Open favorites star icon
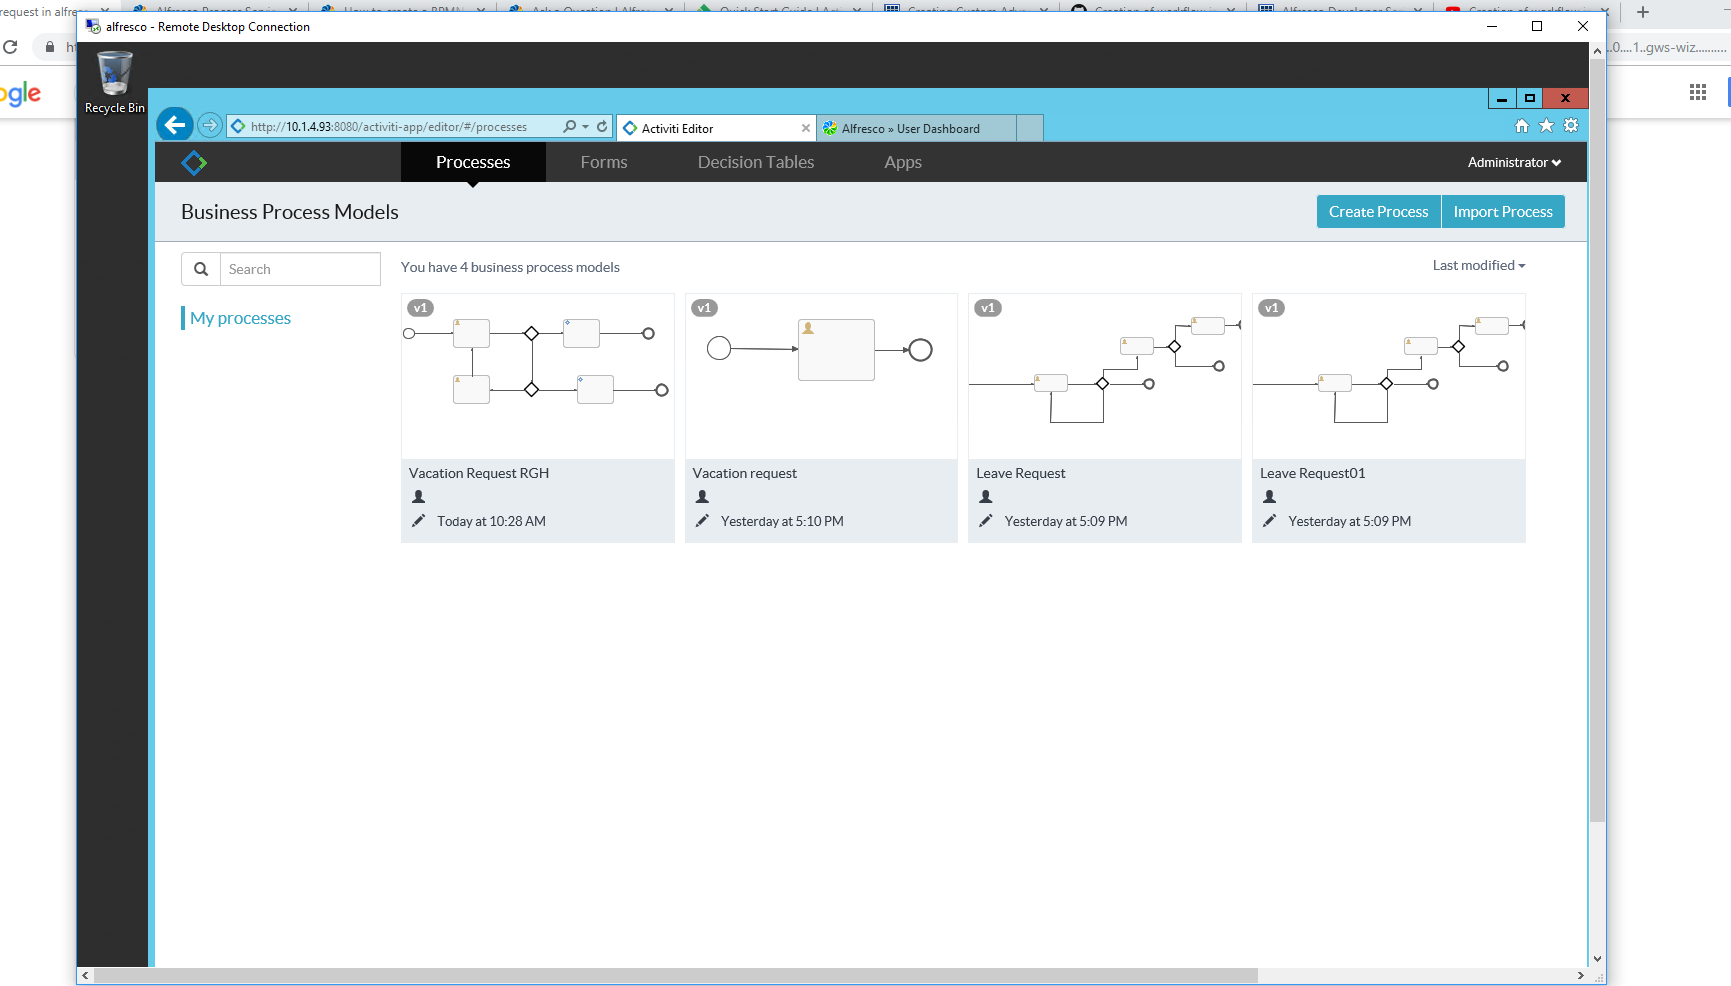Screen dimensions: 1731x986 point(1546,126)
